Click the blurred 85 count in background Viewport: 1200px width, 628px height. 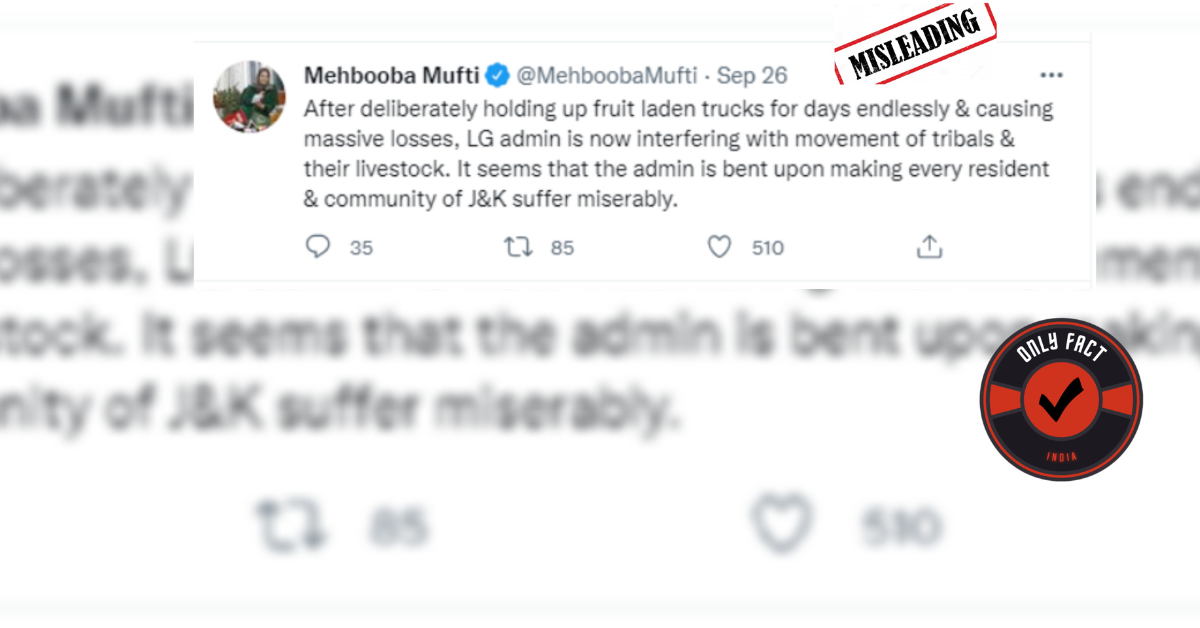(397, 526)
